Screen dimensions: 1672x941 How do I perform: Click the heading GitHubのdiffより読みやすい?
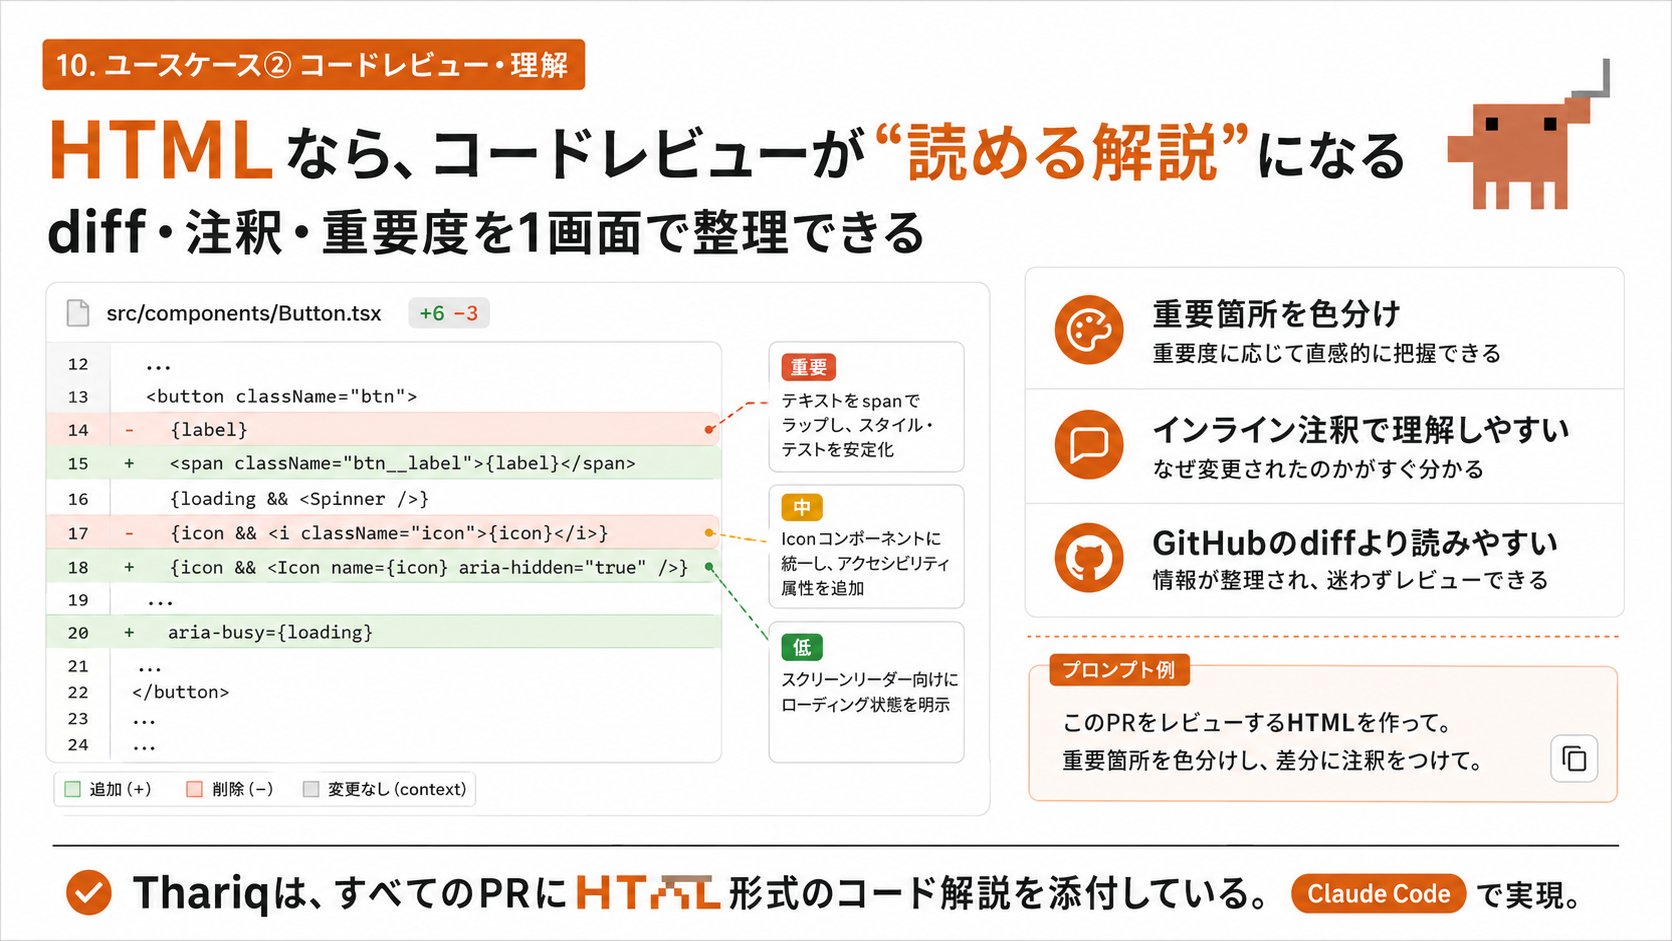[1355, 543]
